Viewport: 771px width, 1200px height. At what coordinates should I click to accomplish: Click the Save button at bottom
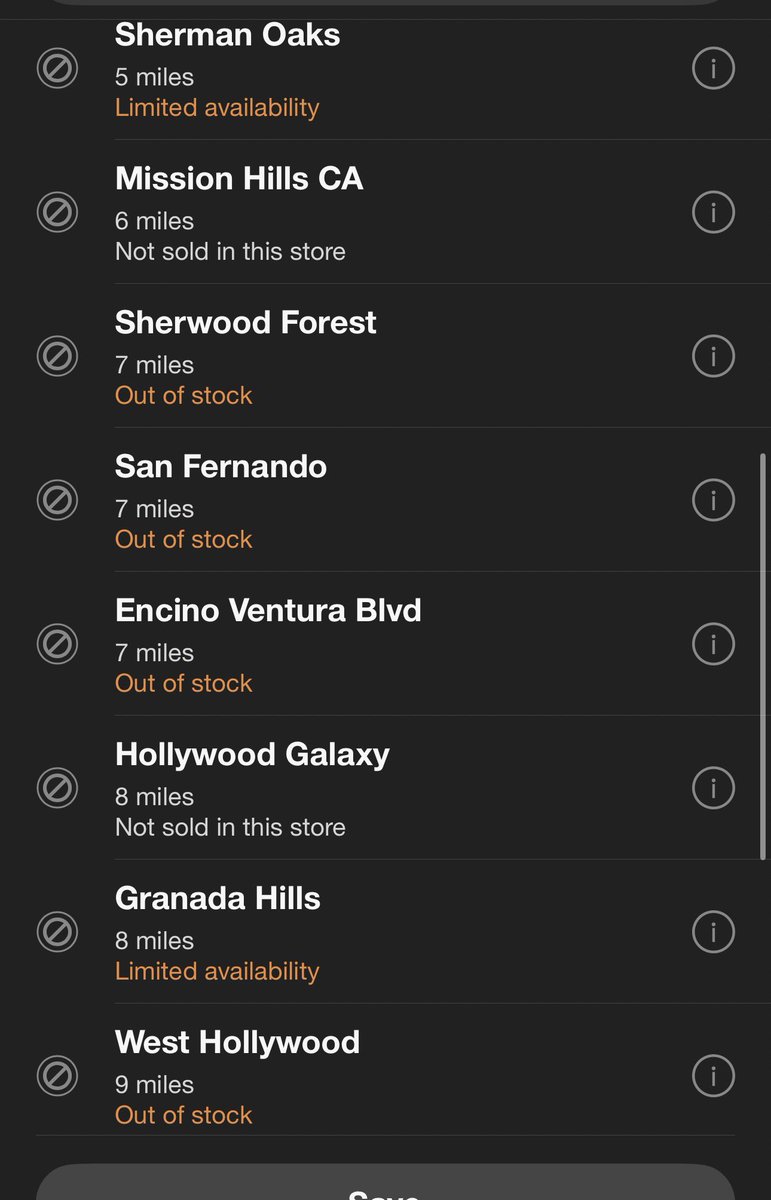tap(385, 1183)
